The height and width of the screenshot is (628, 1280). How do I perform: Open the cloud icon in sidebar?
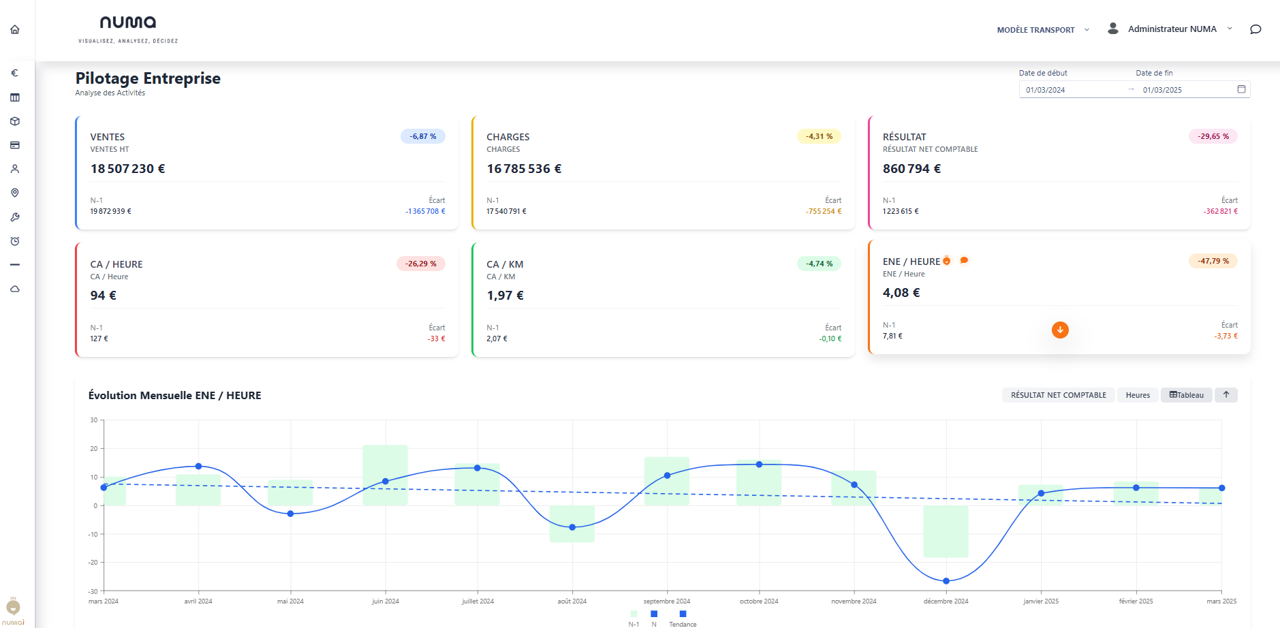point(15,289)
